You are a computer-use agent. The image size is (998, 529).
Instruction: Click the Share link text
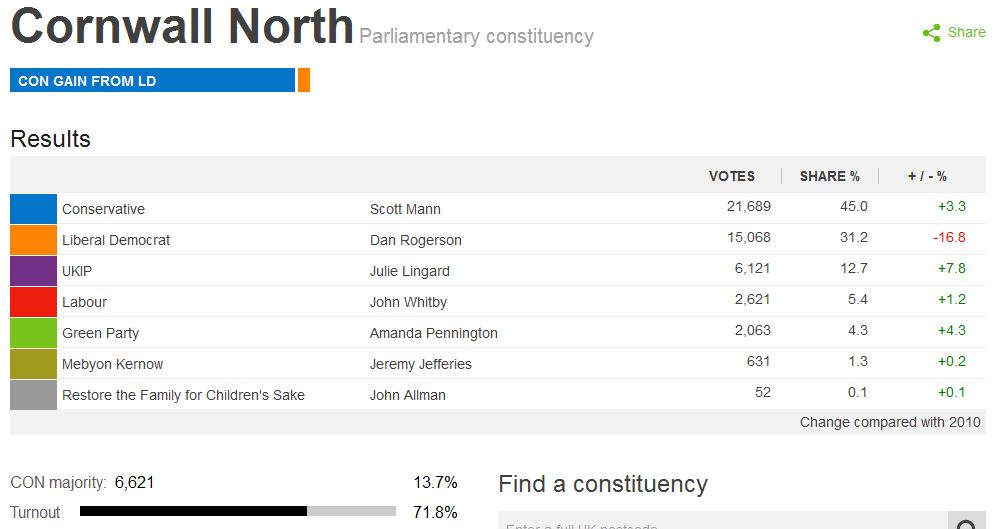click(x=966, y=32)
